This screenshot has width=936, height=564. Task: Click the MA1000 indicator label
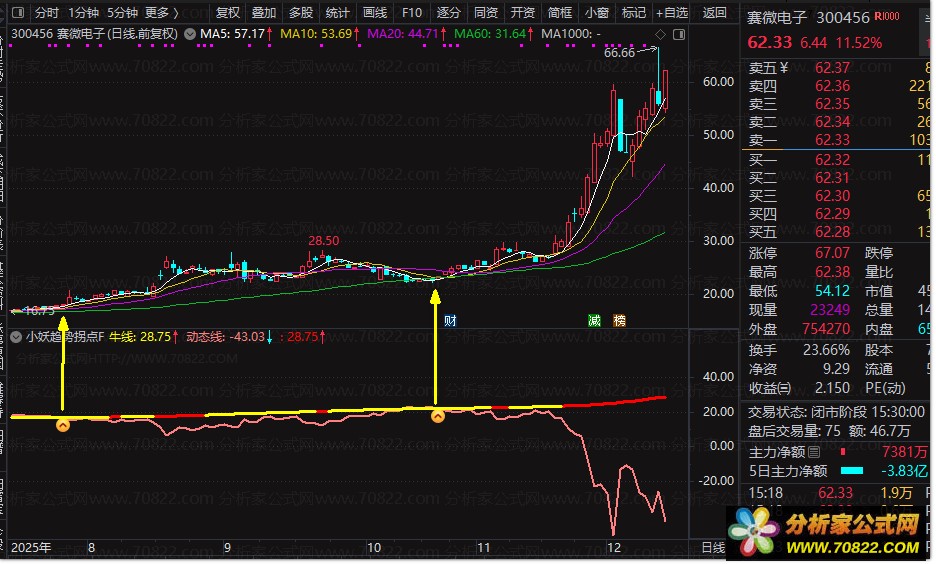(x=571, y=34)
